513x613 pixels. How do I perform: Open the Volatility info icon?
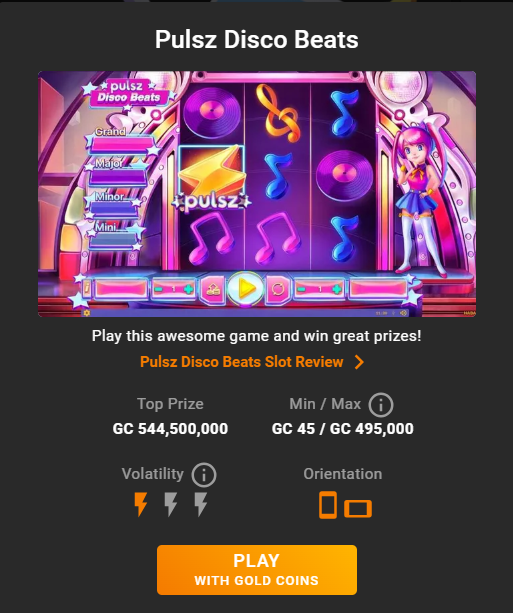coord(204,475)
